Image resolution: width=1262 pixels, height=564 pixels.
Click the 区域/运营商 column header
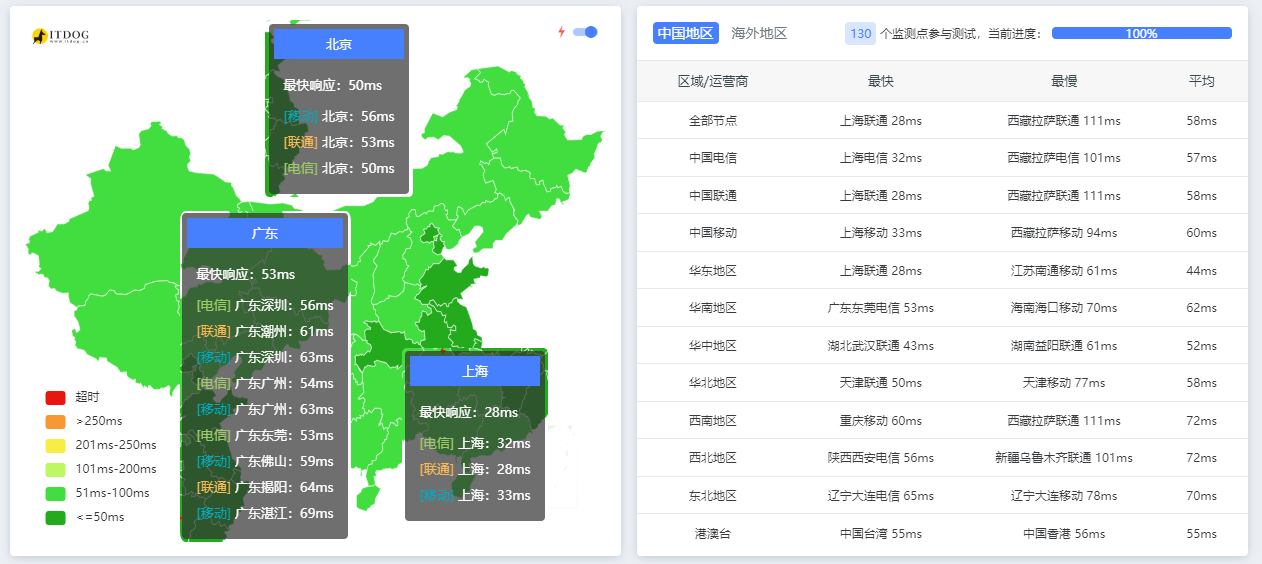[712, 81]
